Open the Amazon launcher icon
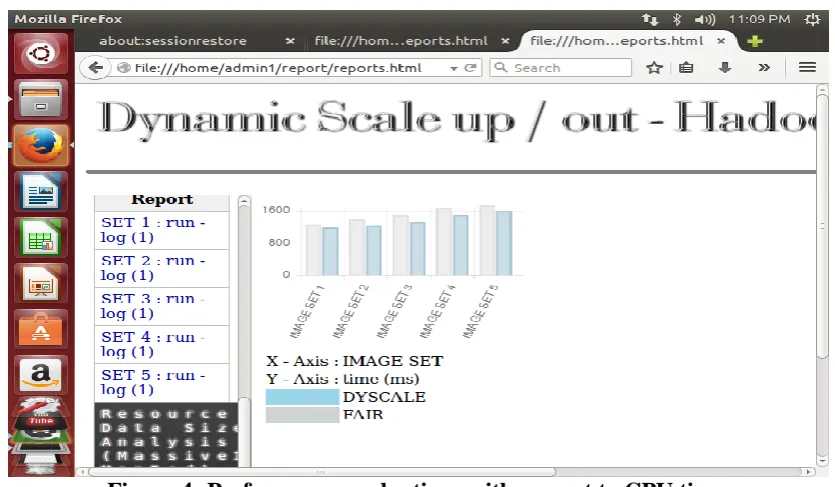The height and width of the screenshot is (487, 835). tap(41, 375)
